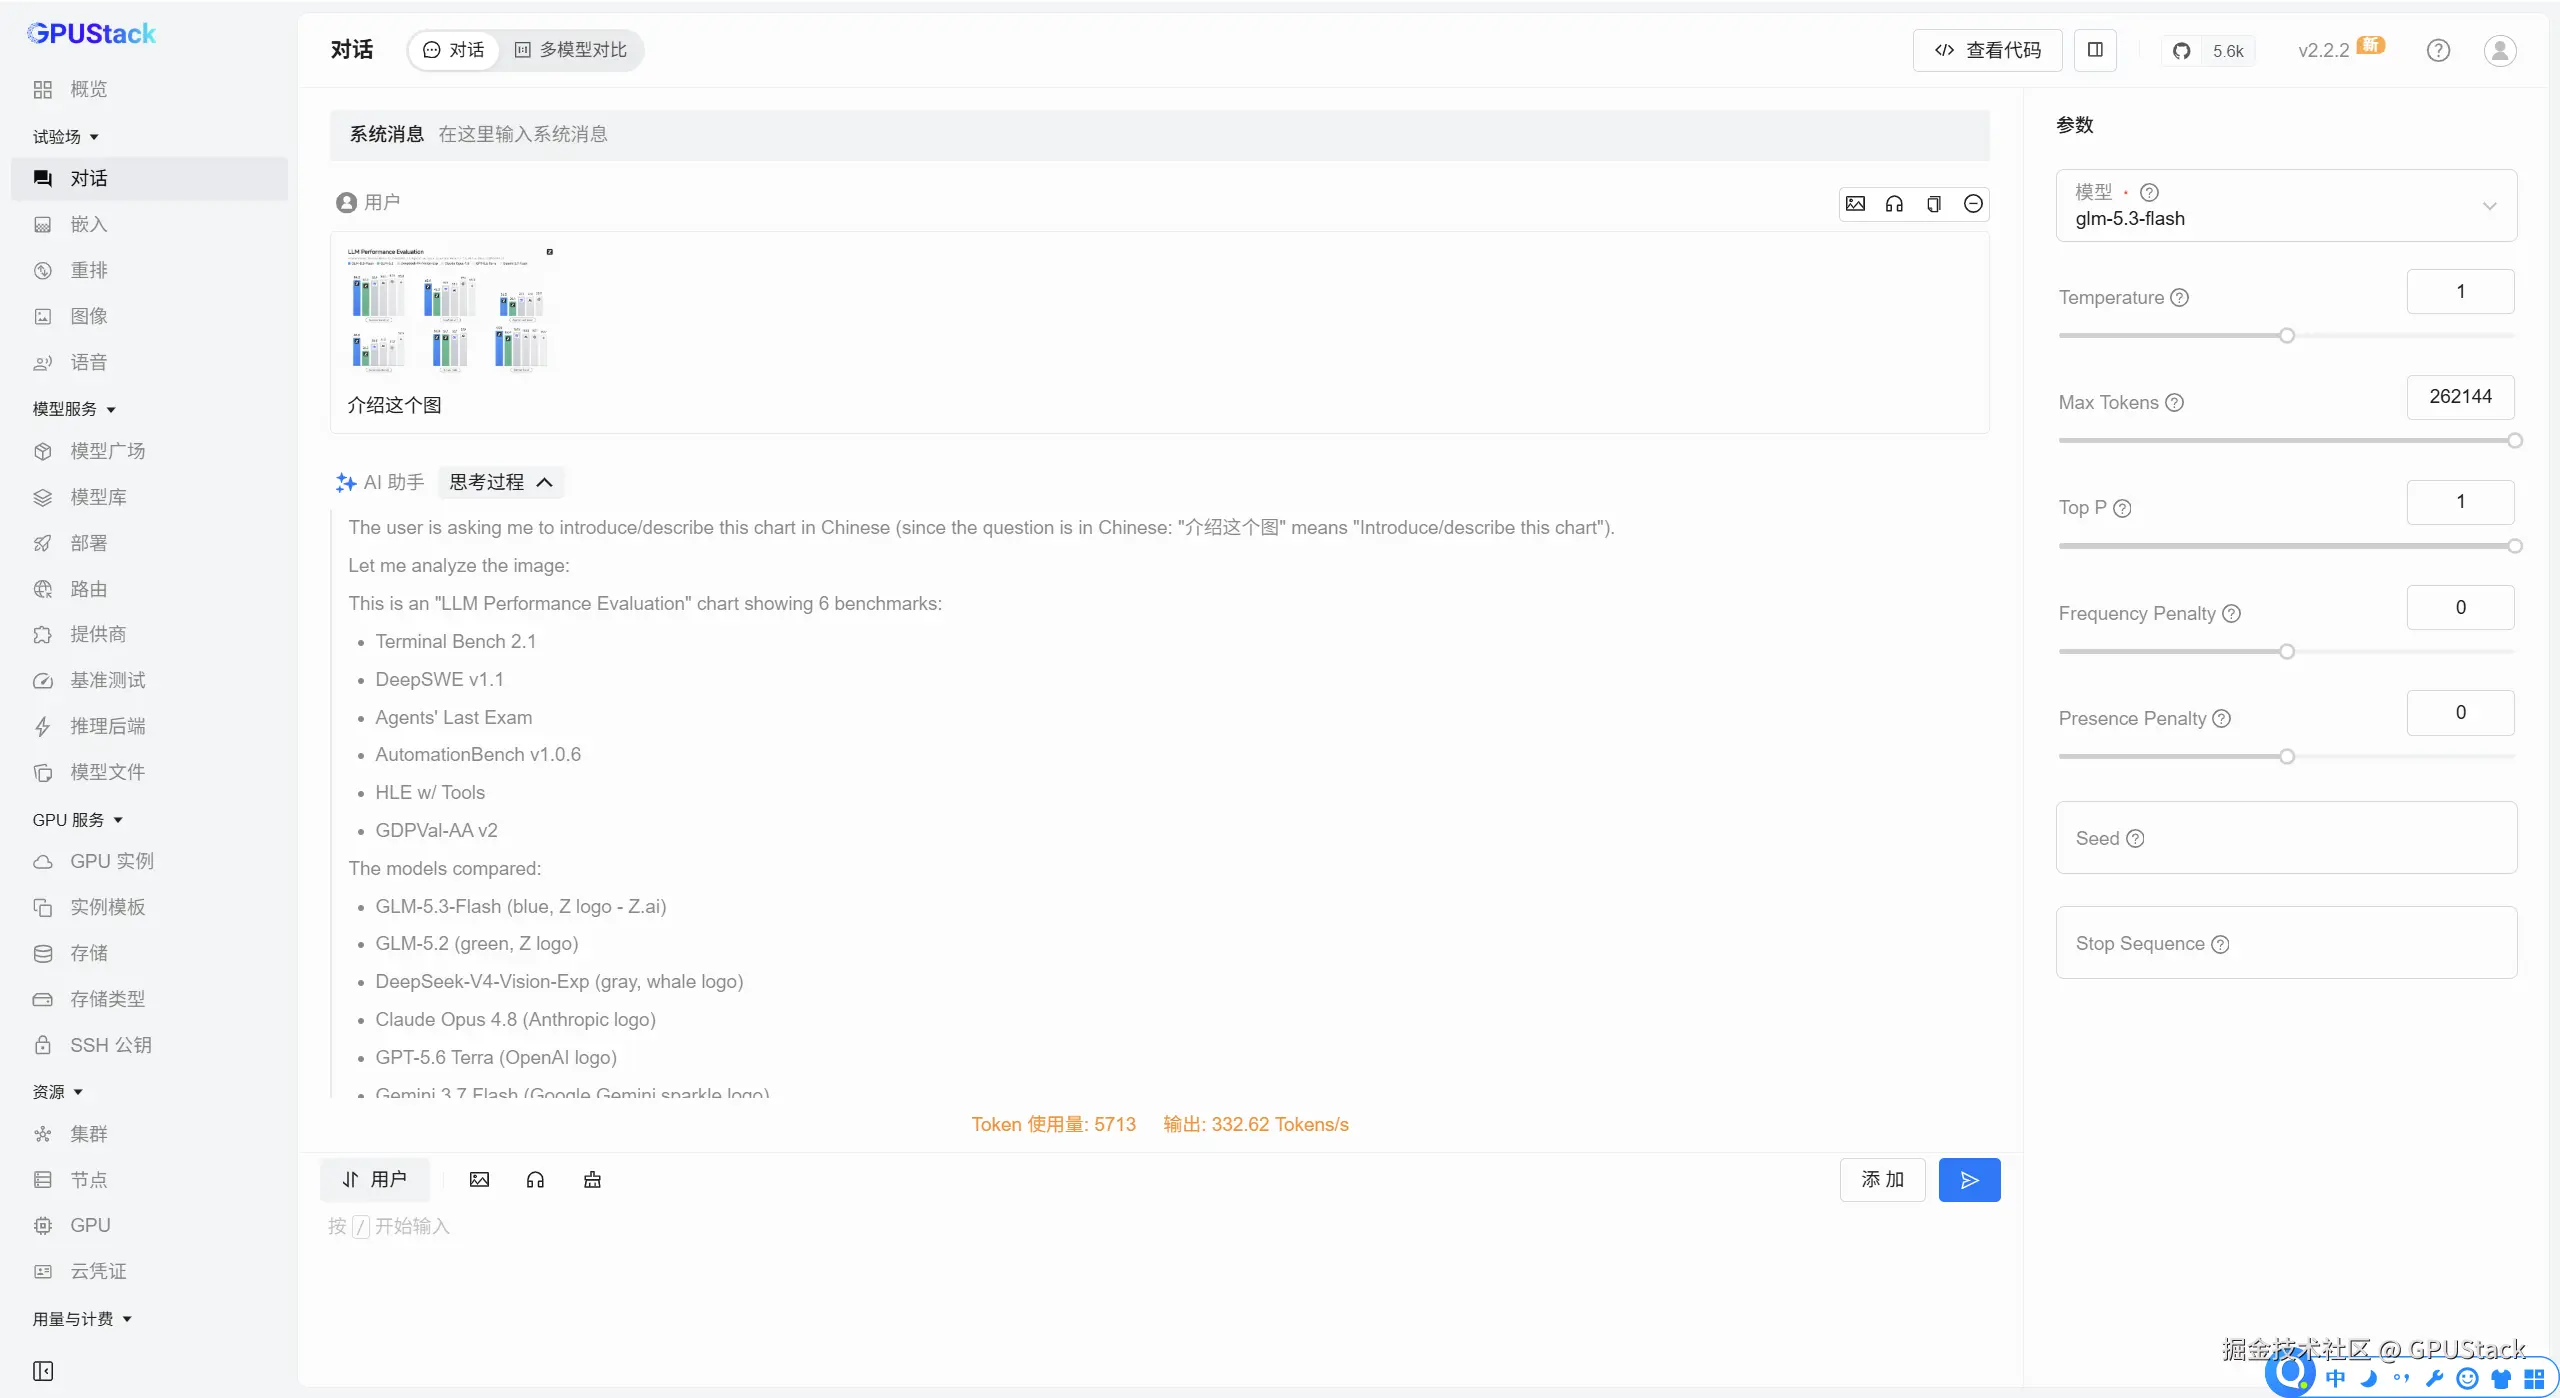Attach an image in the input toolbar
This screenshot has width=2560, height=1398.
pos(479,1180)
